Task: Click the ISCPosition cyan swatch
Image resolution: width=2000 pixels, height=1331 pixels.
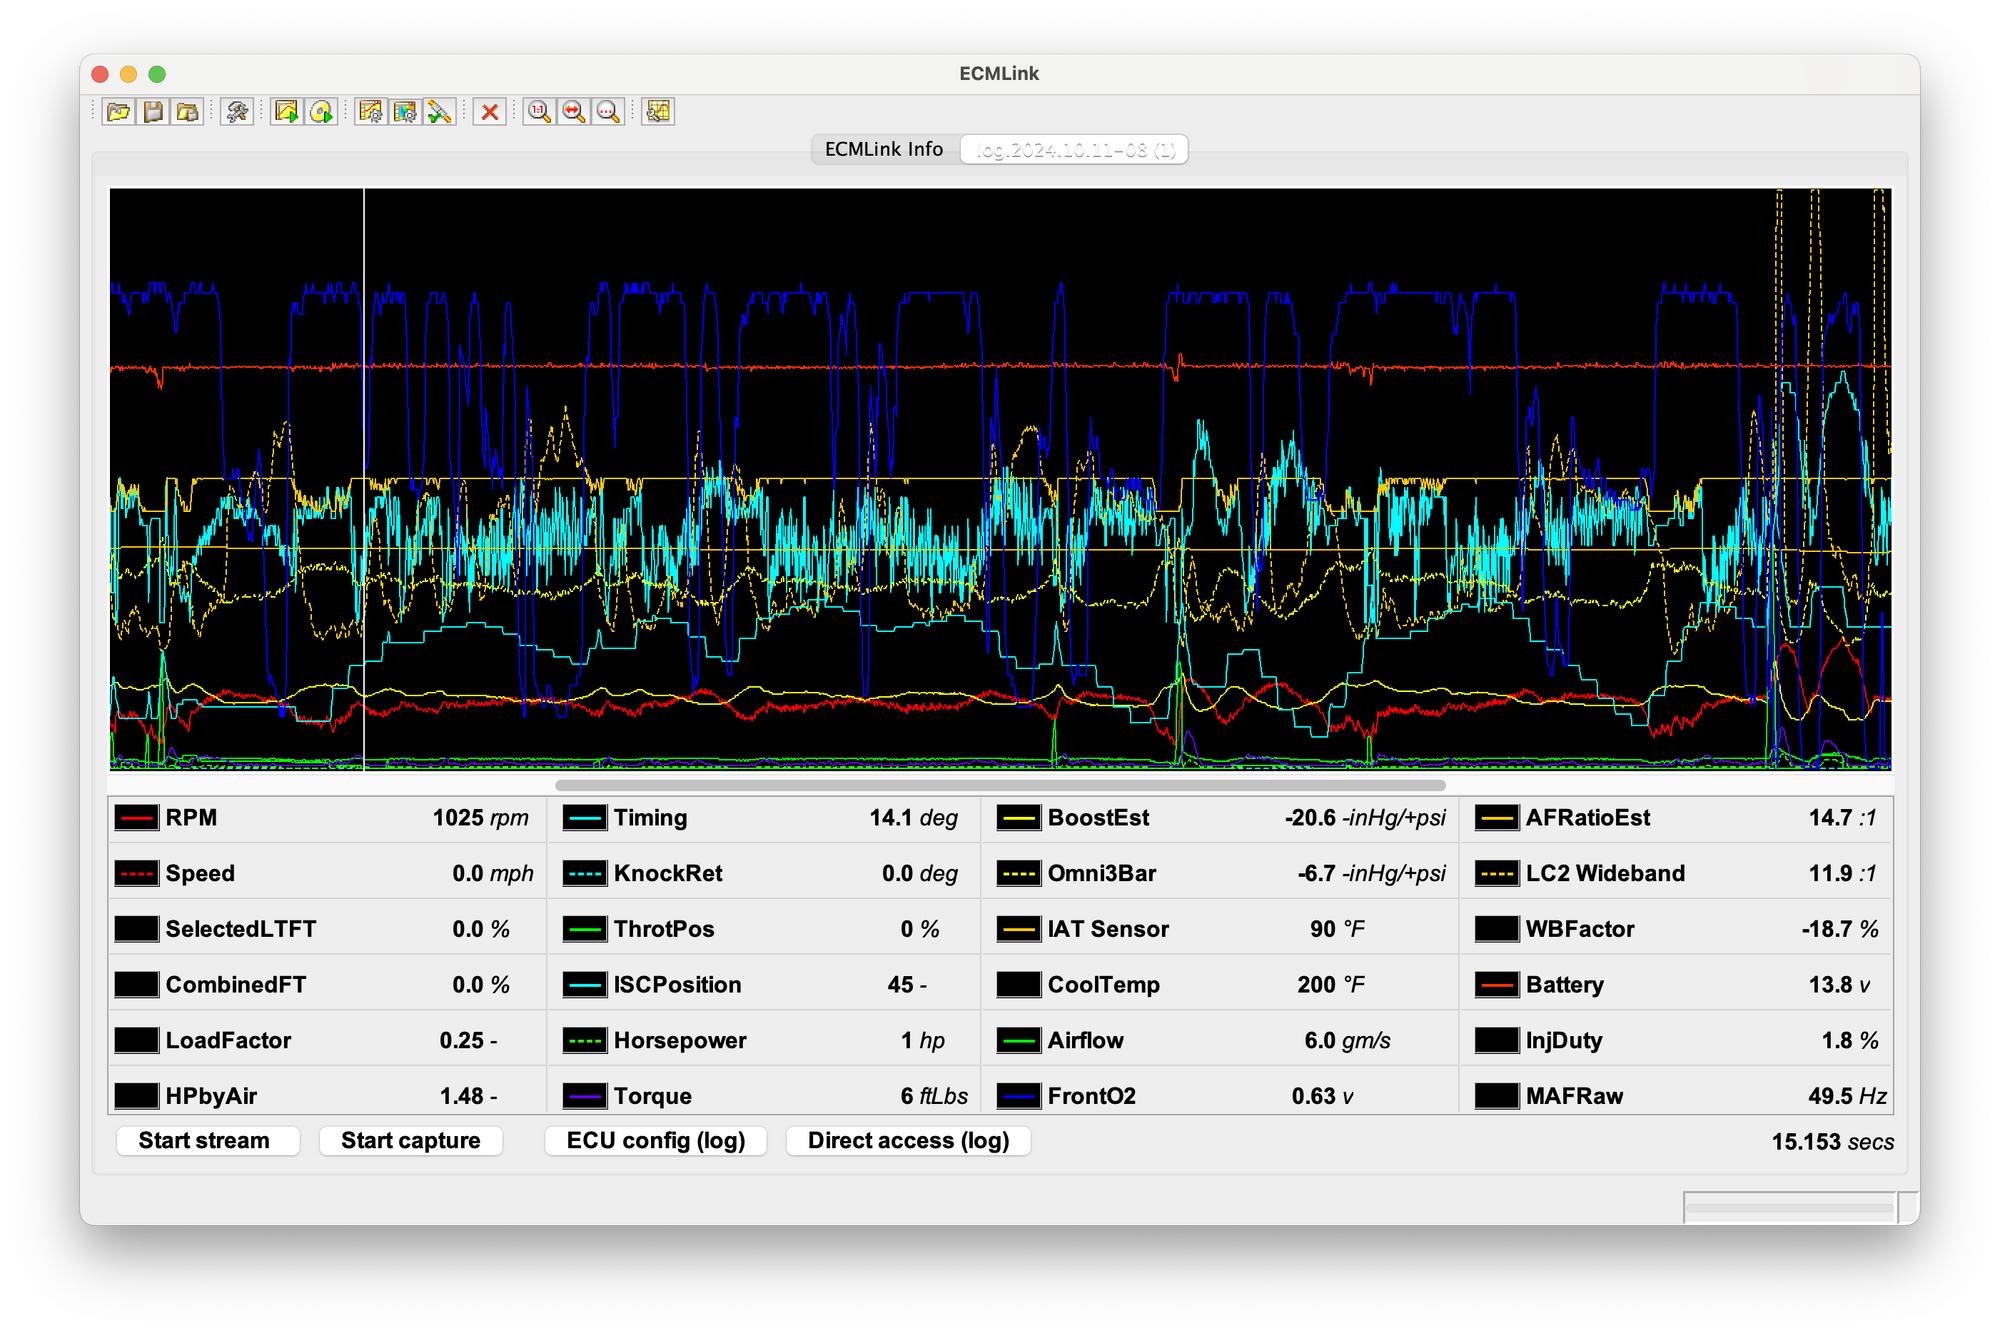Action: tap(585, 985)
